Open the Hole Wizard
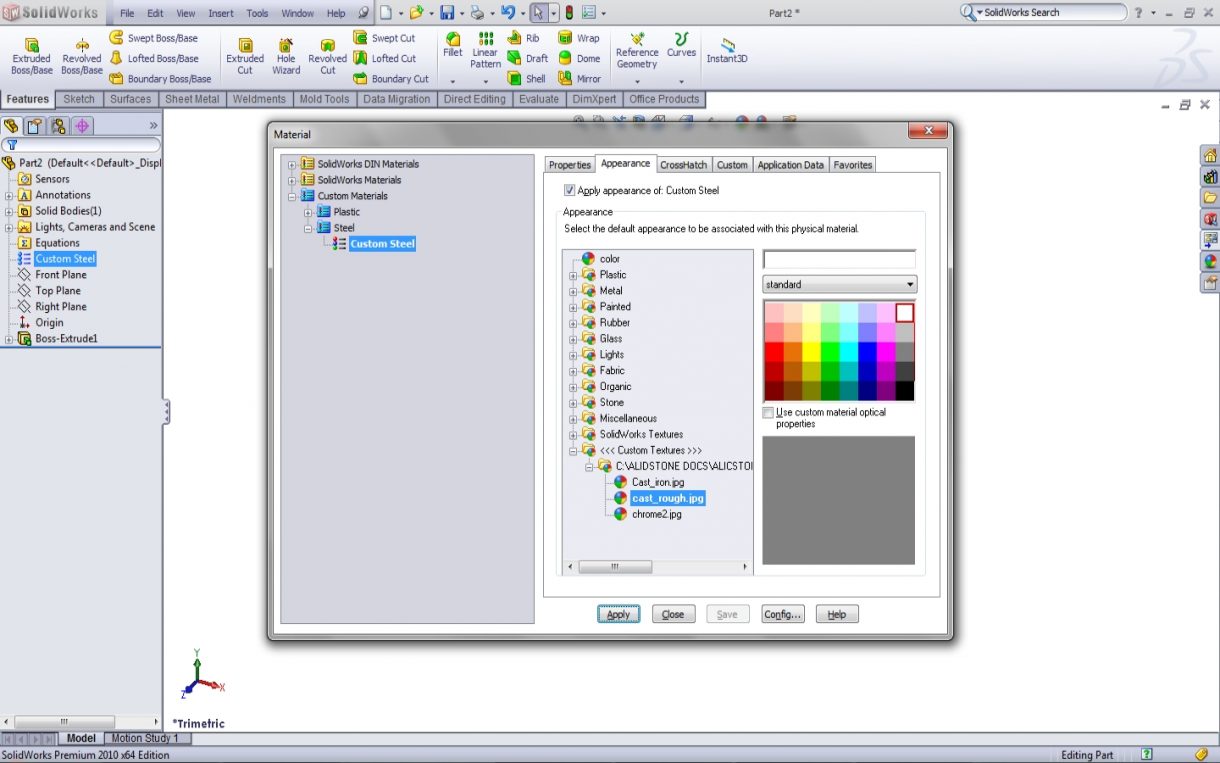Image resolution: width=1220 pixels, height=763 pixels. point(286,57)
